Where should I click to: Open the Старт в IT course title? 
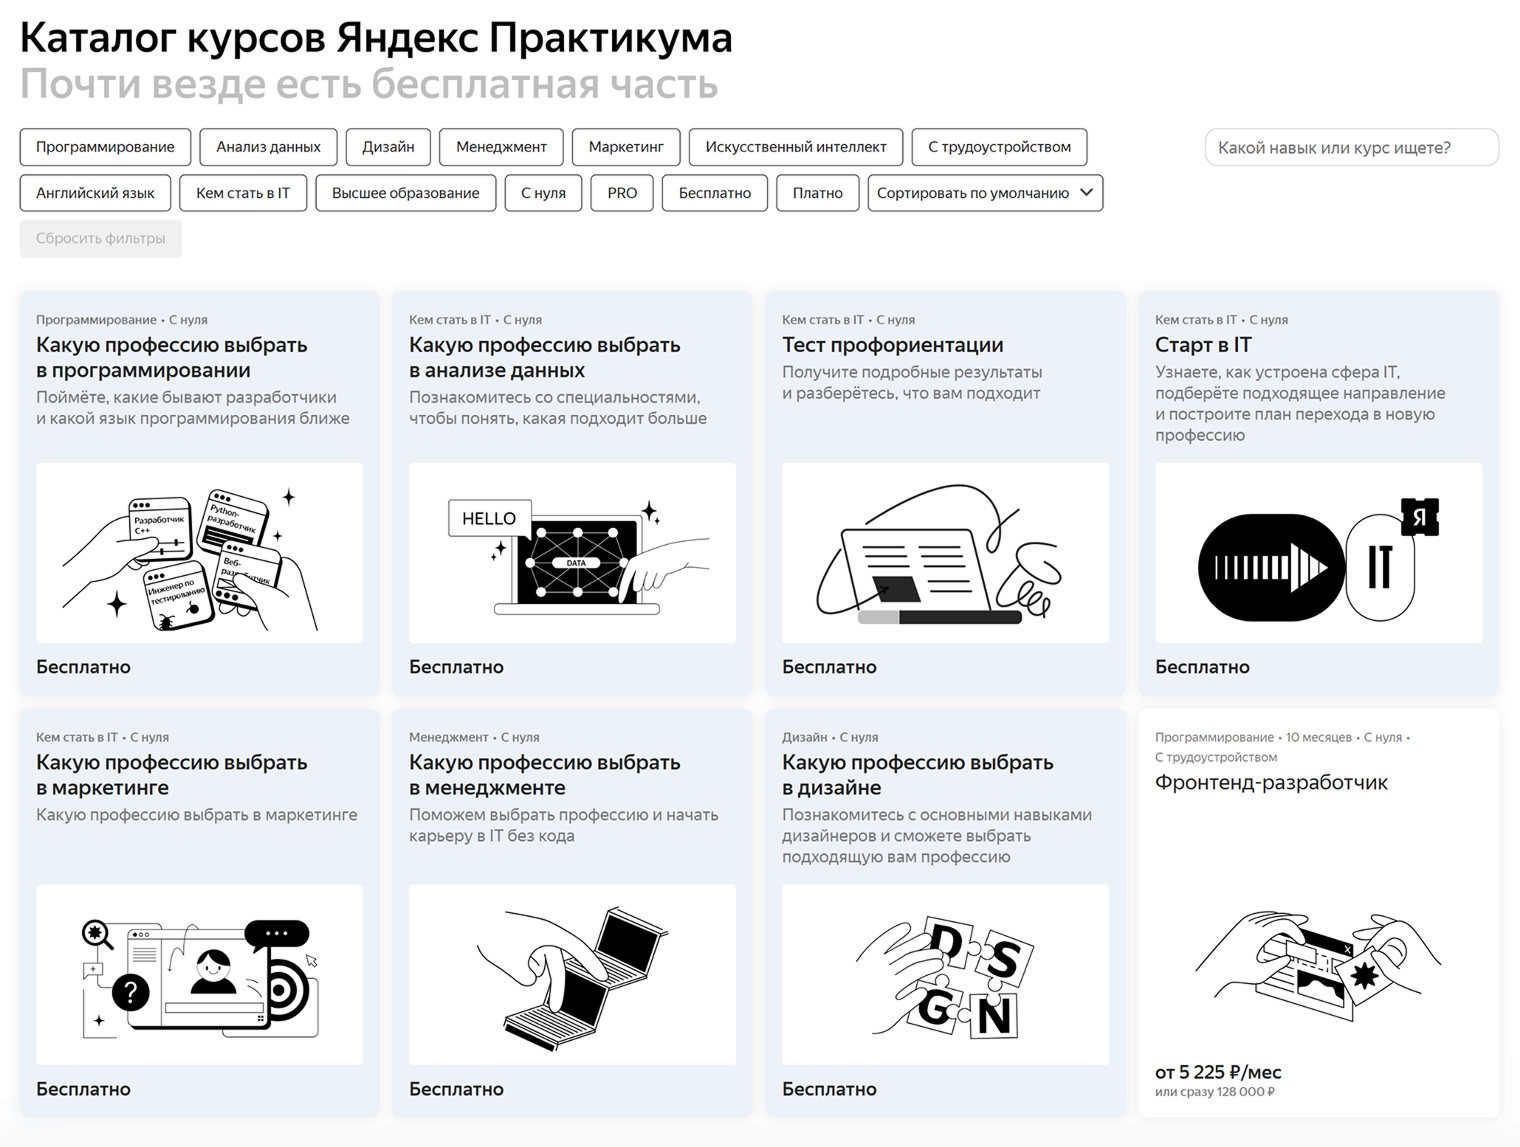click(1203, 345)
